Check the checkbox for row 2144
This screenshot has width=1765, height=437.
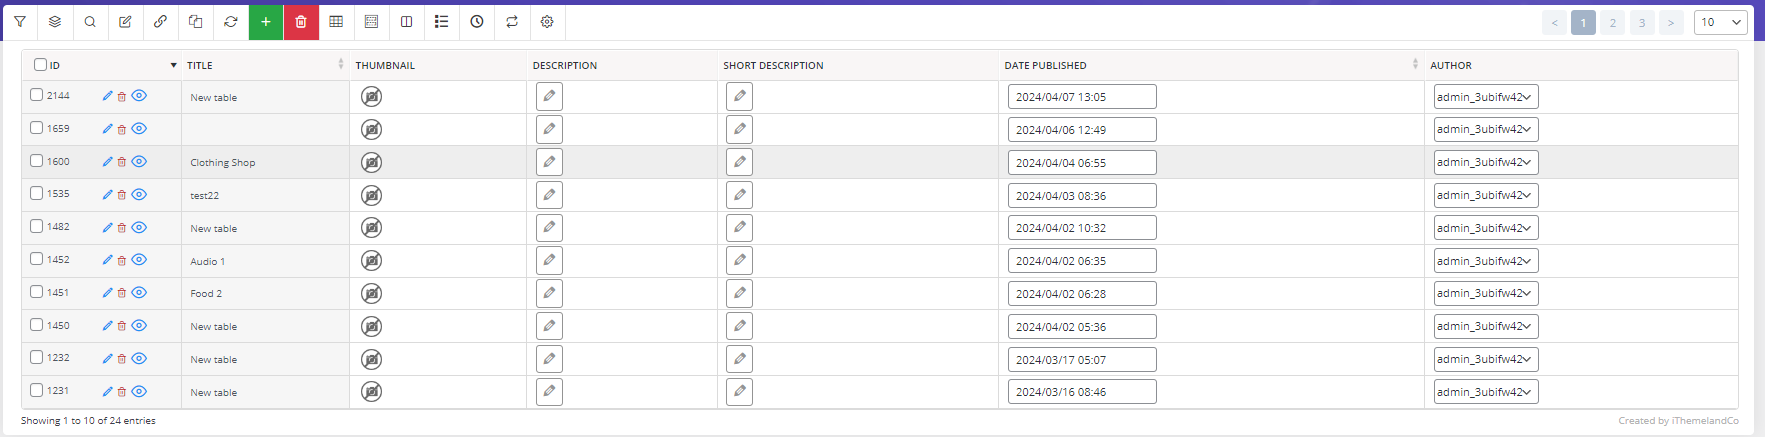click(x=37, y=95)
